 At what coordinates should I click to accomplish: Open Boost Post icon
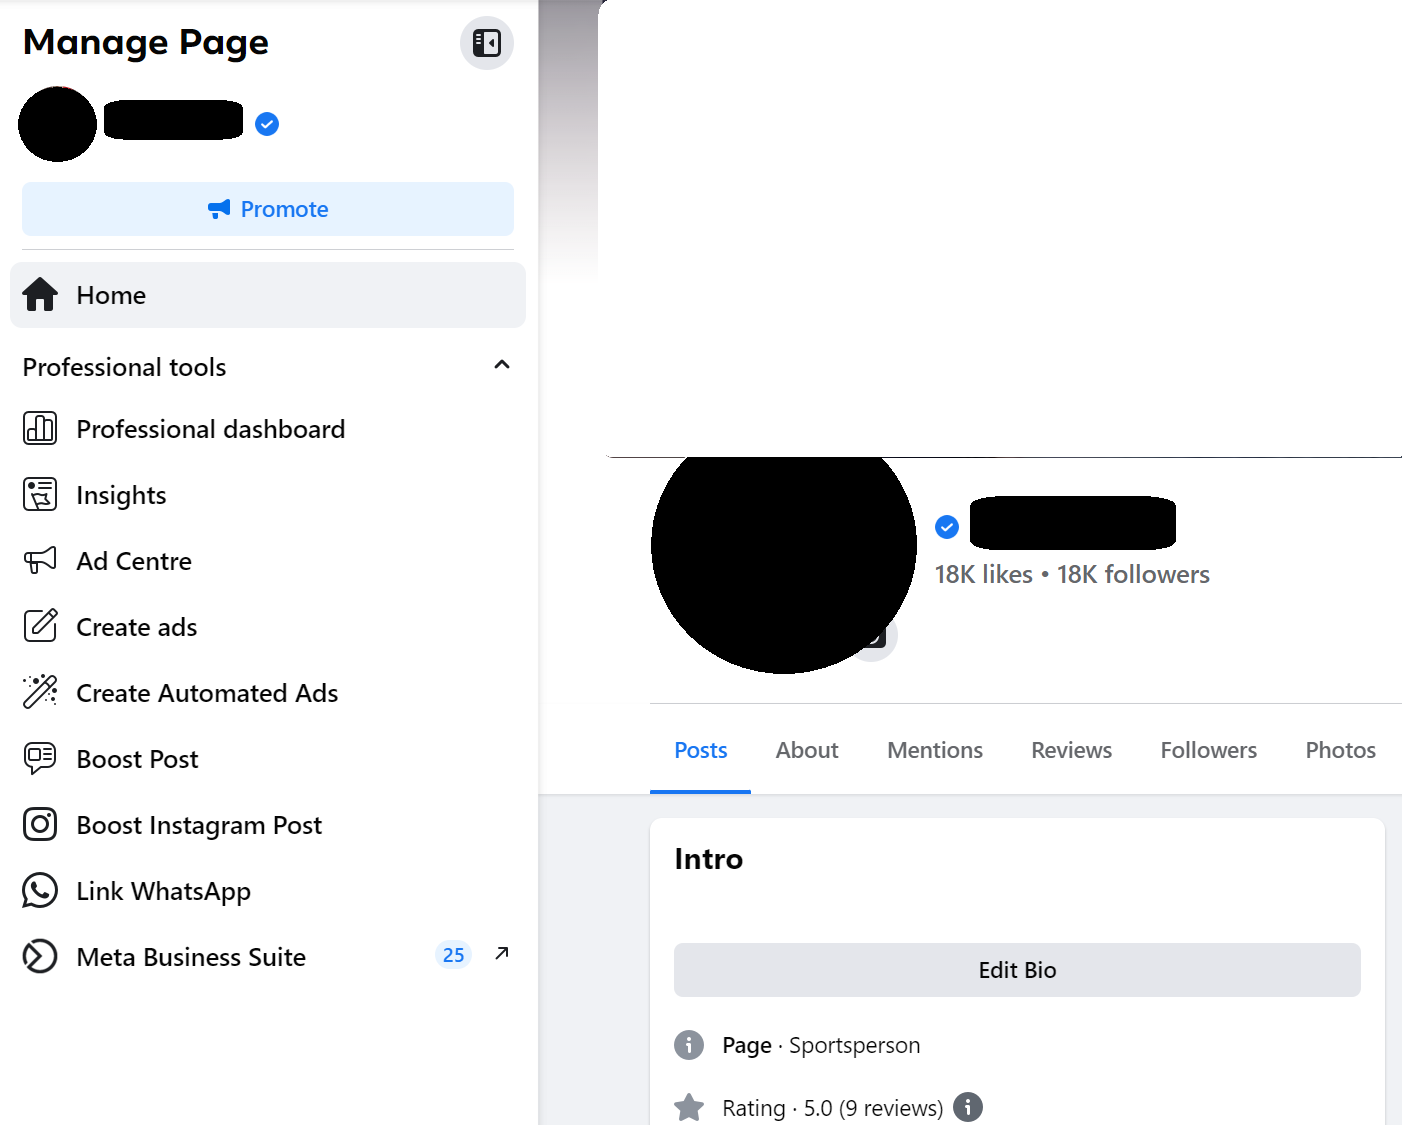click(40, 758)
